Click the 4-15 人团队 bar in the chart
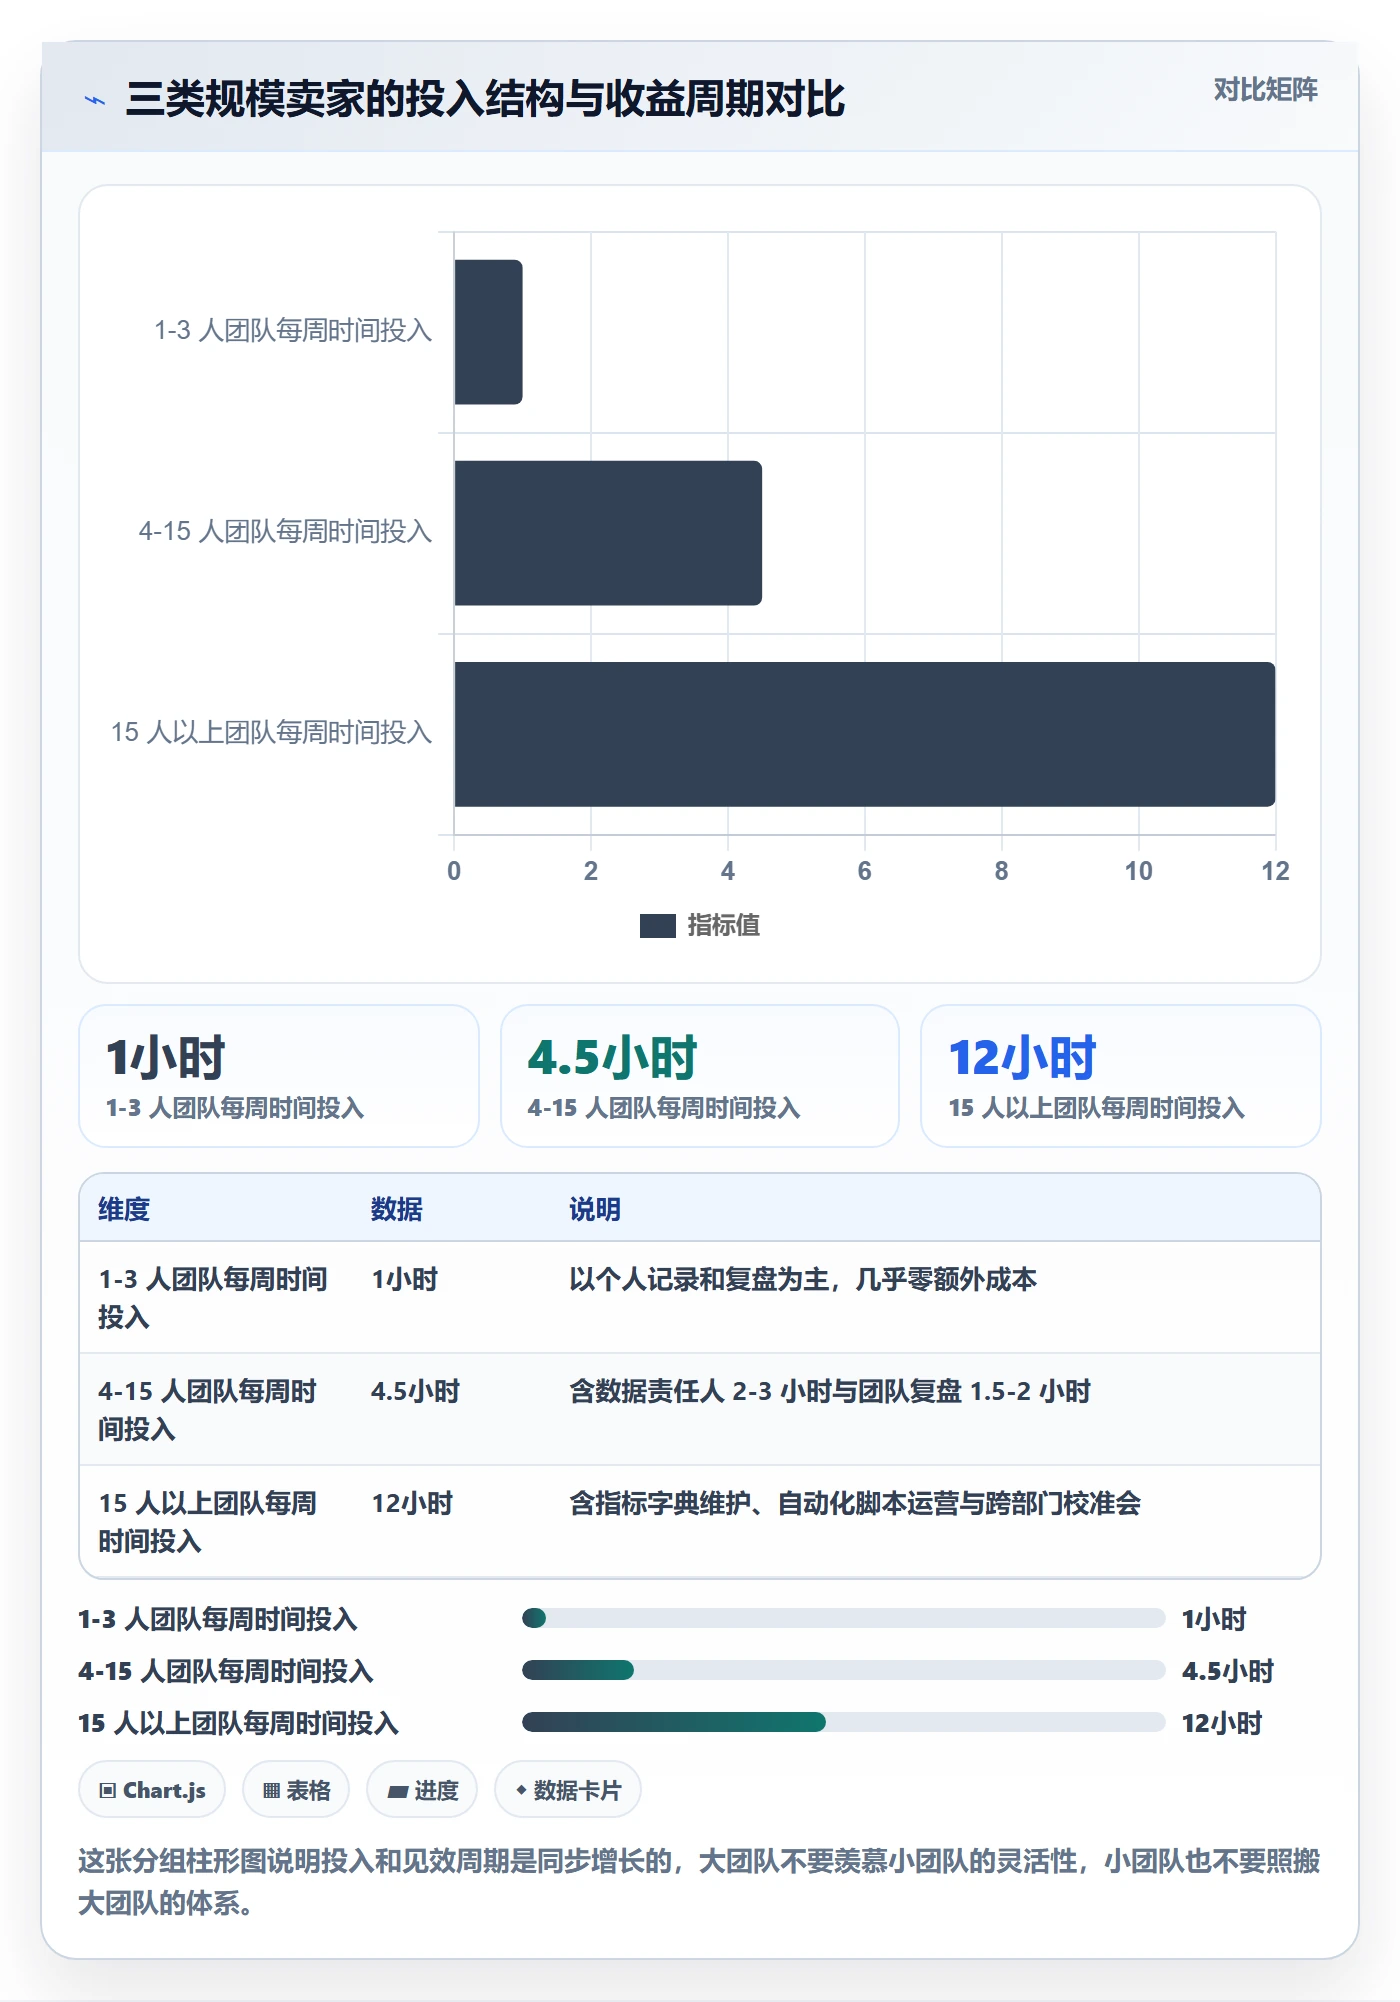This screenshot has height=2002, width=1400. [608, 533]
